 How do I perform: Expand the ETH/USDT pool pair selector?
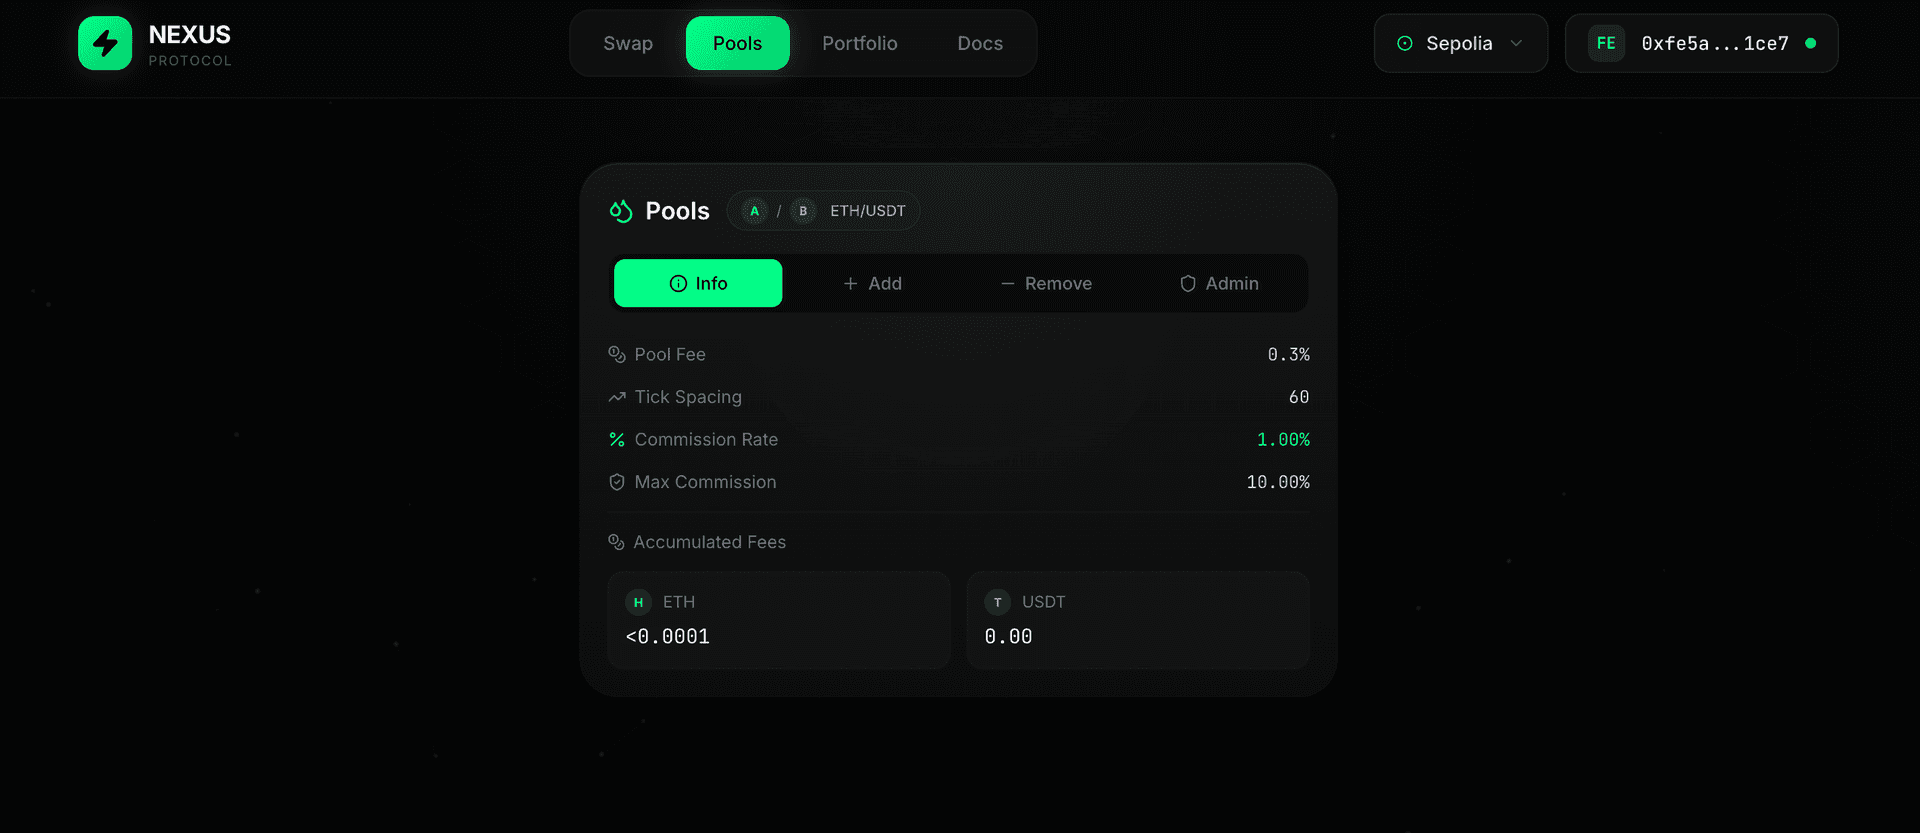[x=823, y=211]
